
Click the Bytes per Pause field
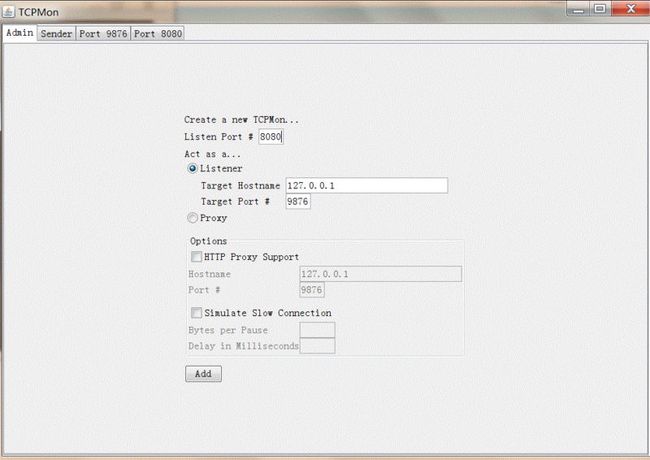(317, 330)
